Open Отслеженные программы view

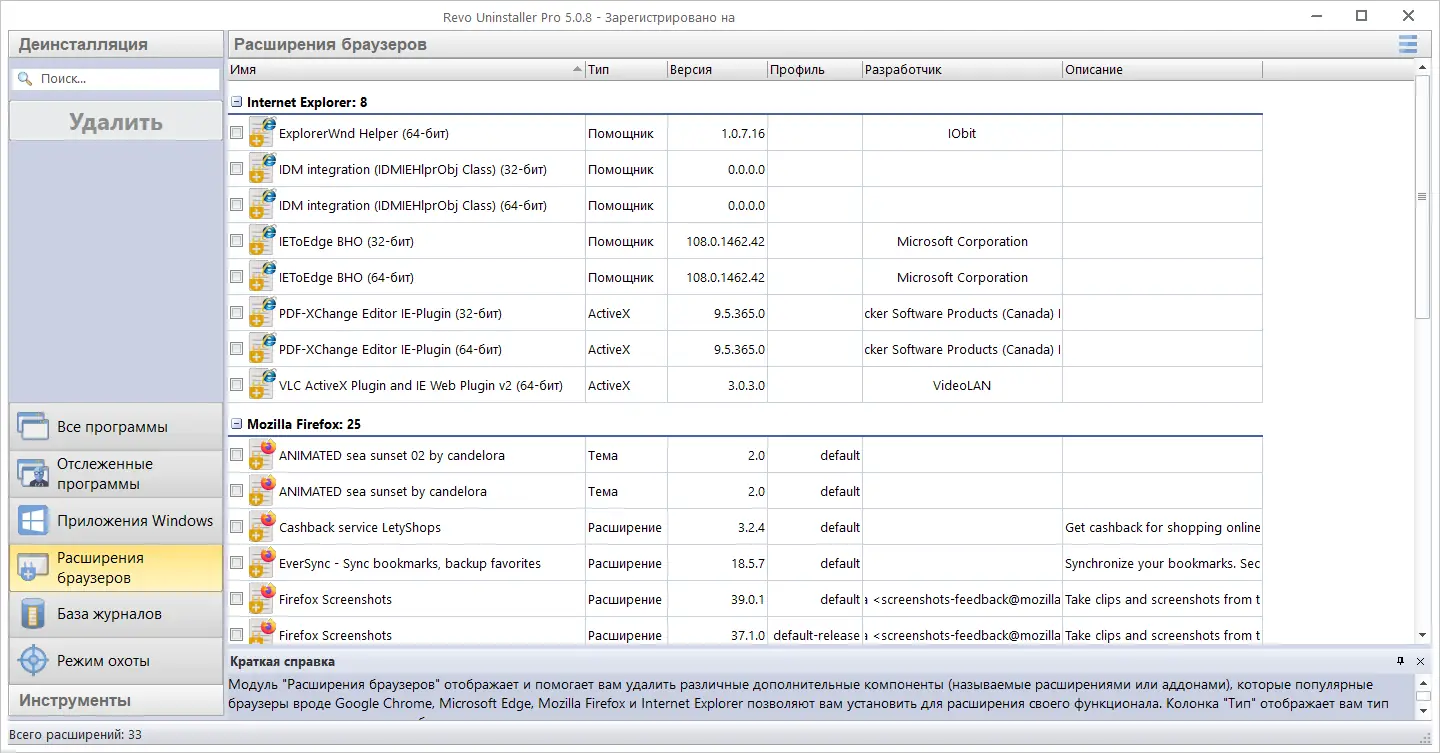(116, 474)
